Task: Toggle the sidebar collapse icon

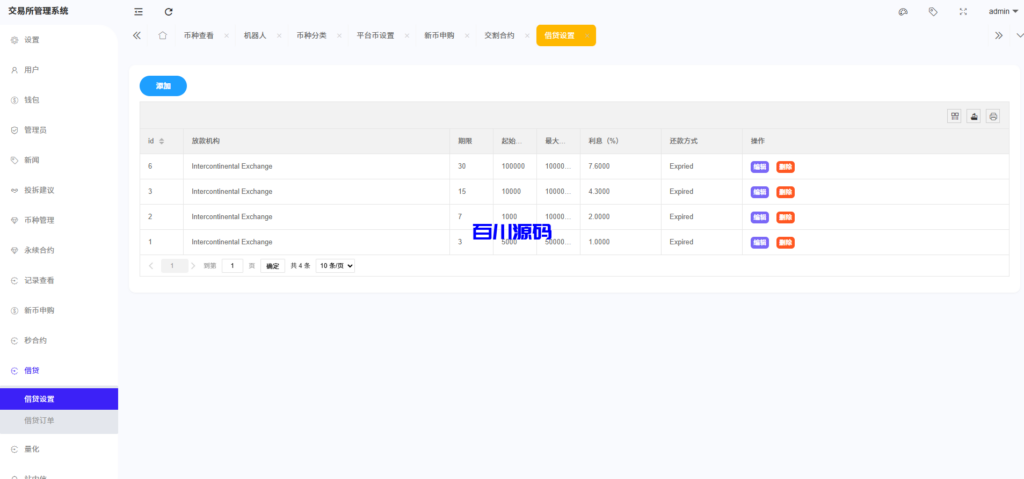Action: pos(138,12)
